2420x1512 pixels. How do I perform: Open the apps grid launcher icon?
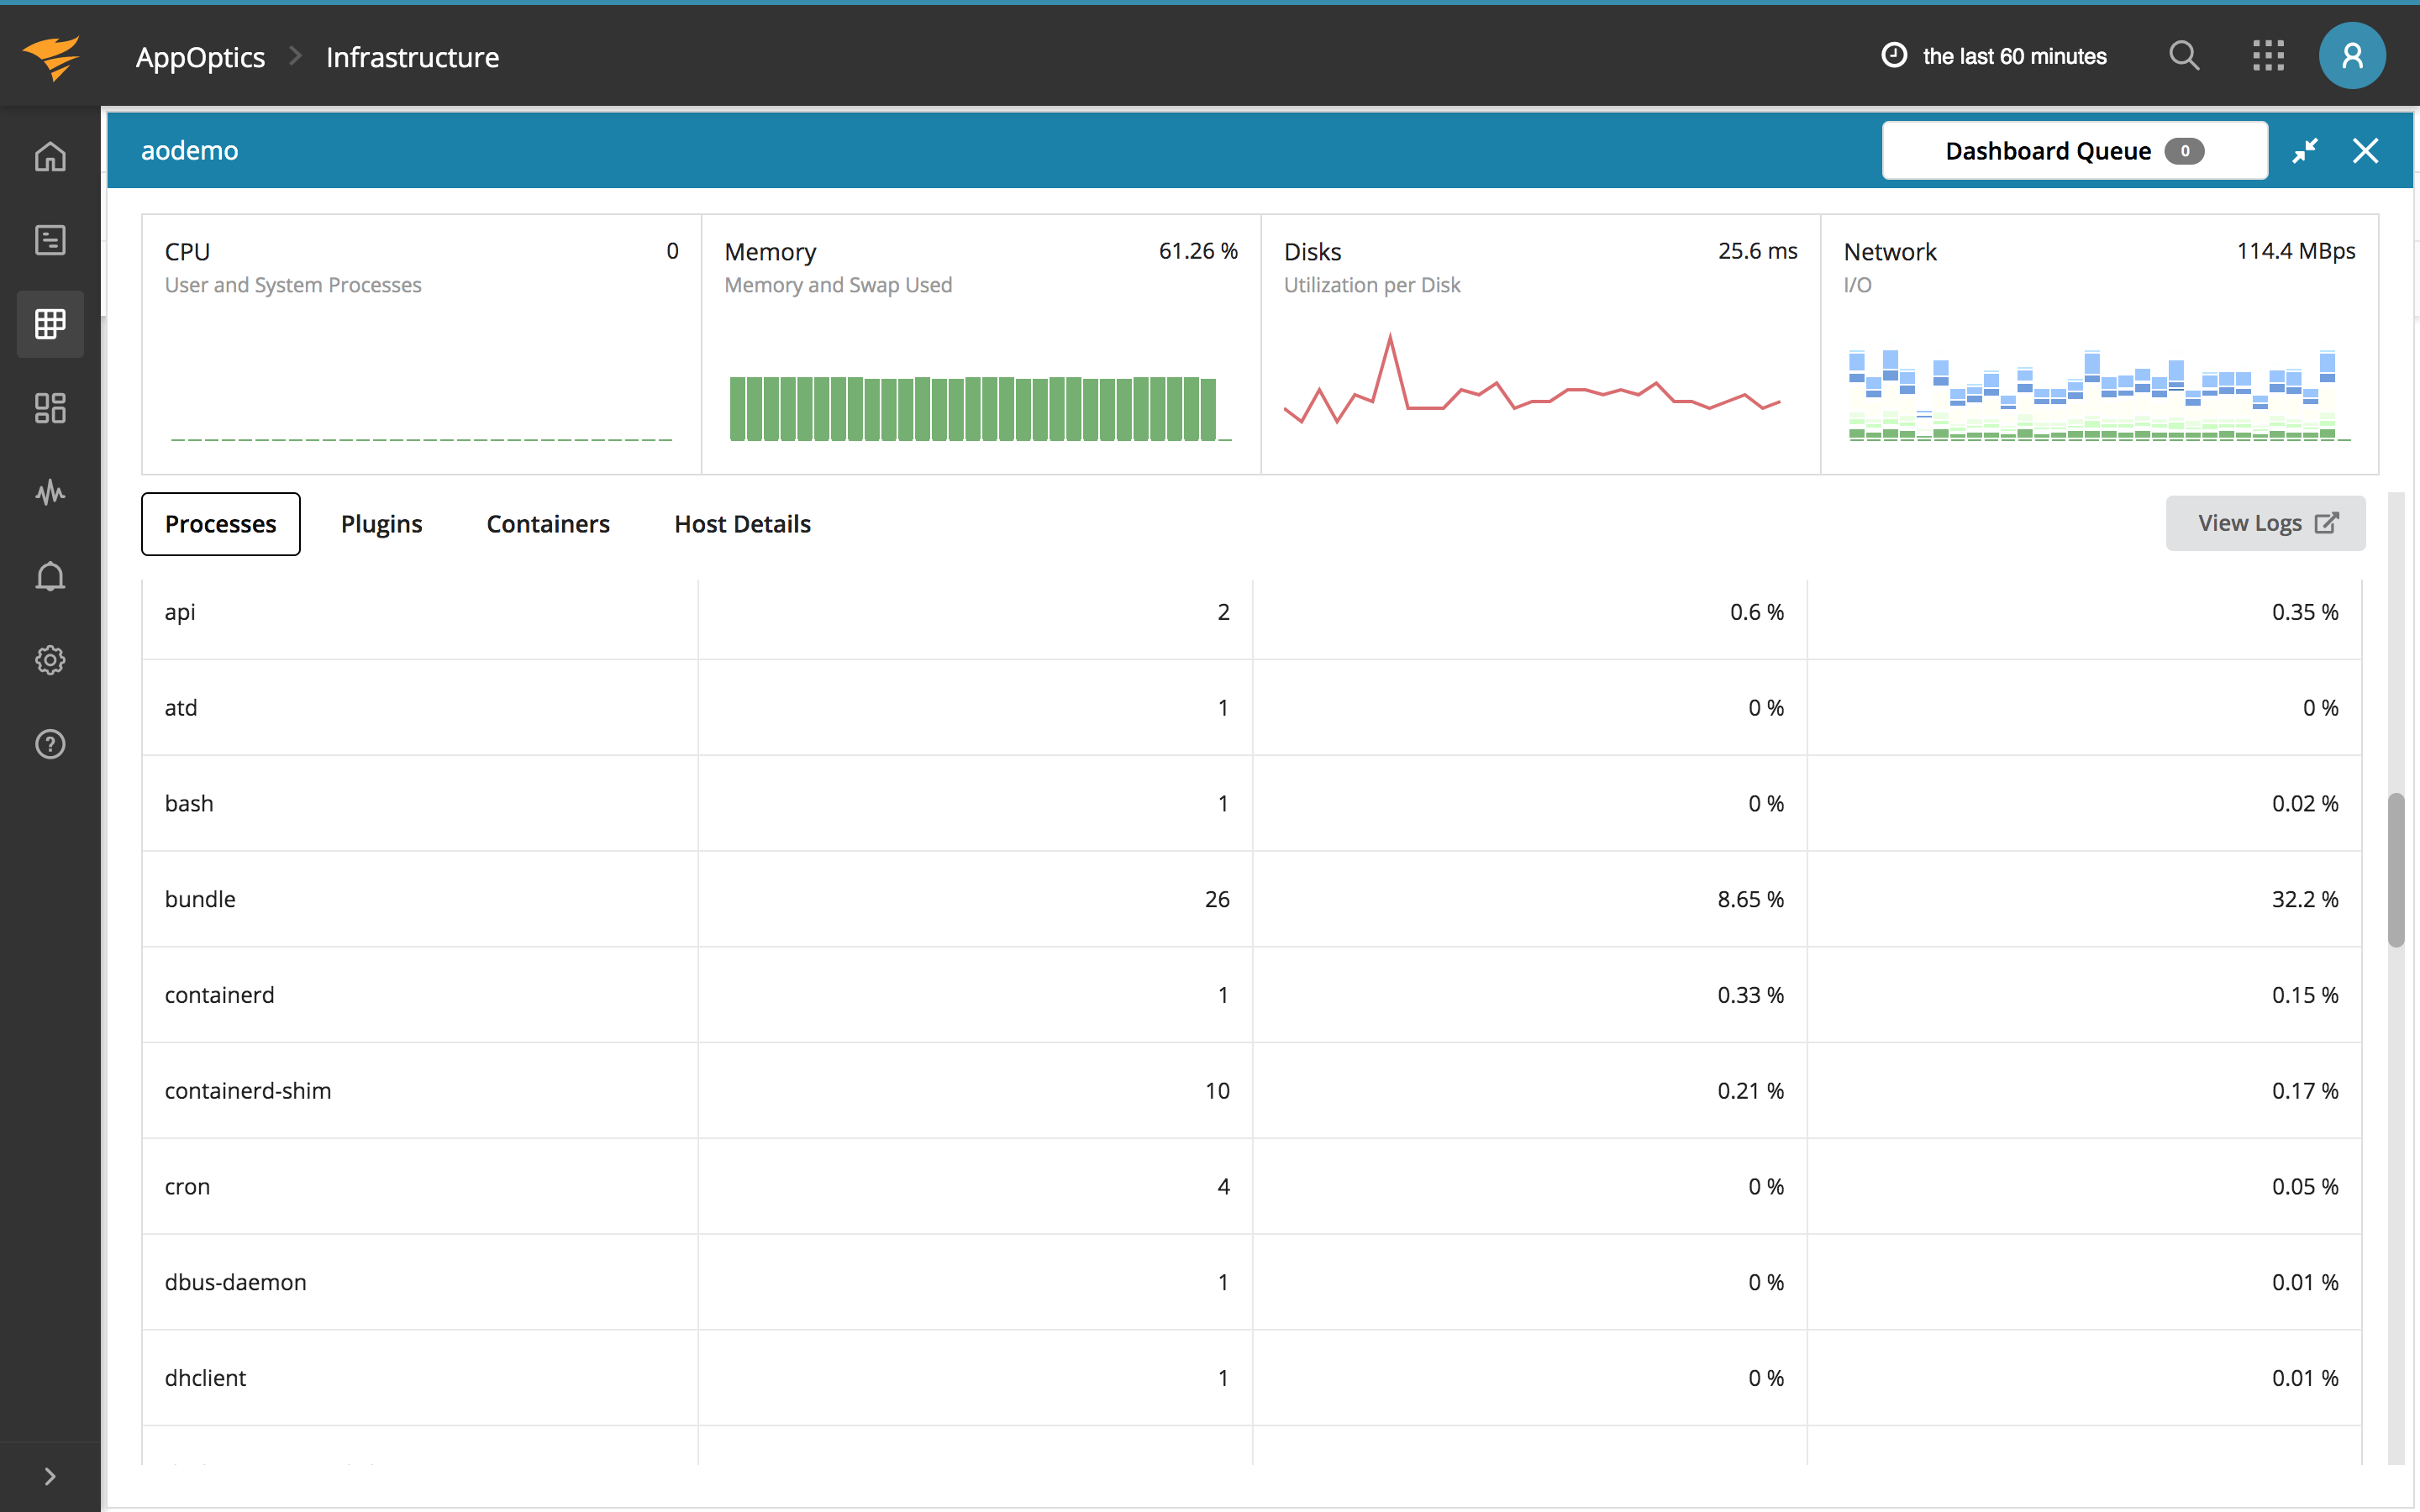[2268, 56]
